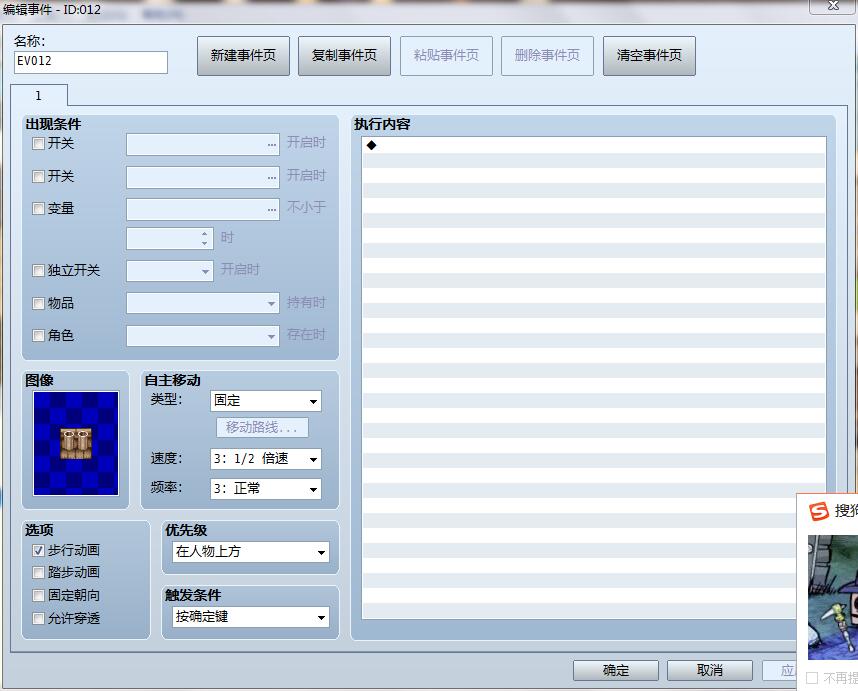Open the 角色 actor dropdown
Viewport: 858px width, 691px height.
(x=203, y=336)
